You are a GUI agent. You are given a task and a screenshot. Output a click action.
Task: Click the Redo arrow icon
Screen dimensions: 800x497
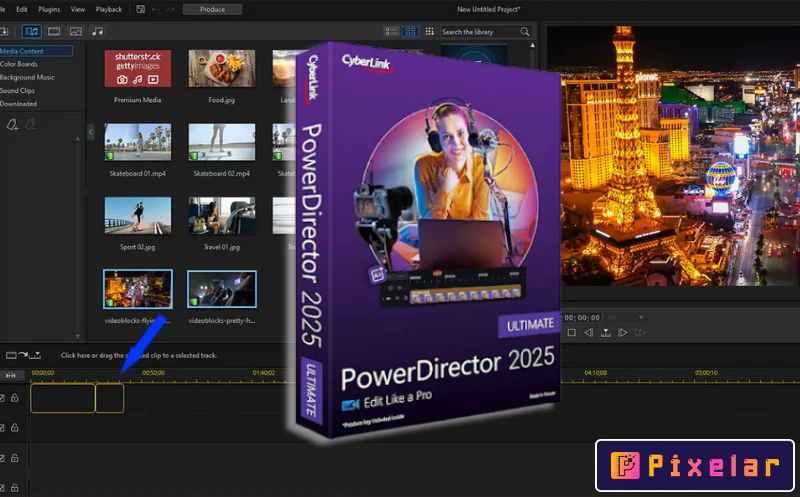tap(170, 9)
